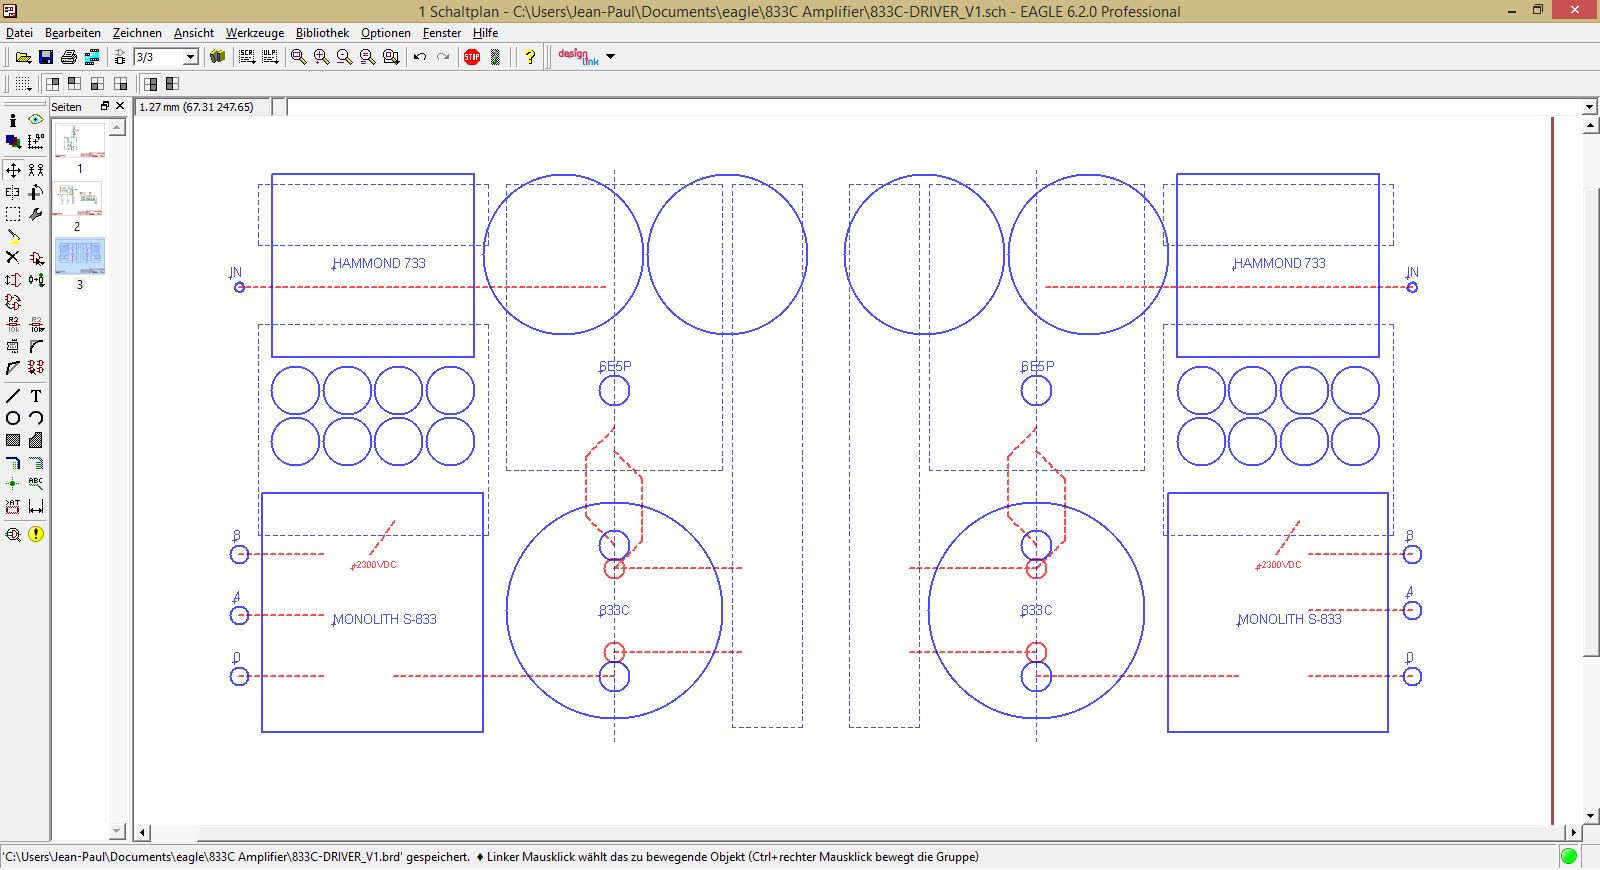
Task: Select the Delete tool
Action: tap(13, 258)
